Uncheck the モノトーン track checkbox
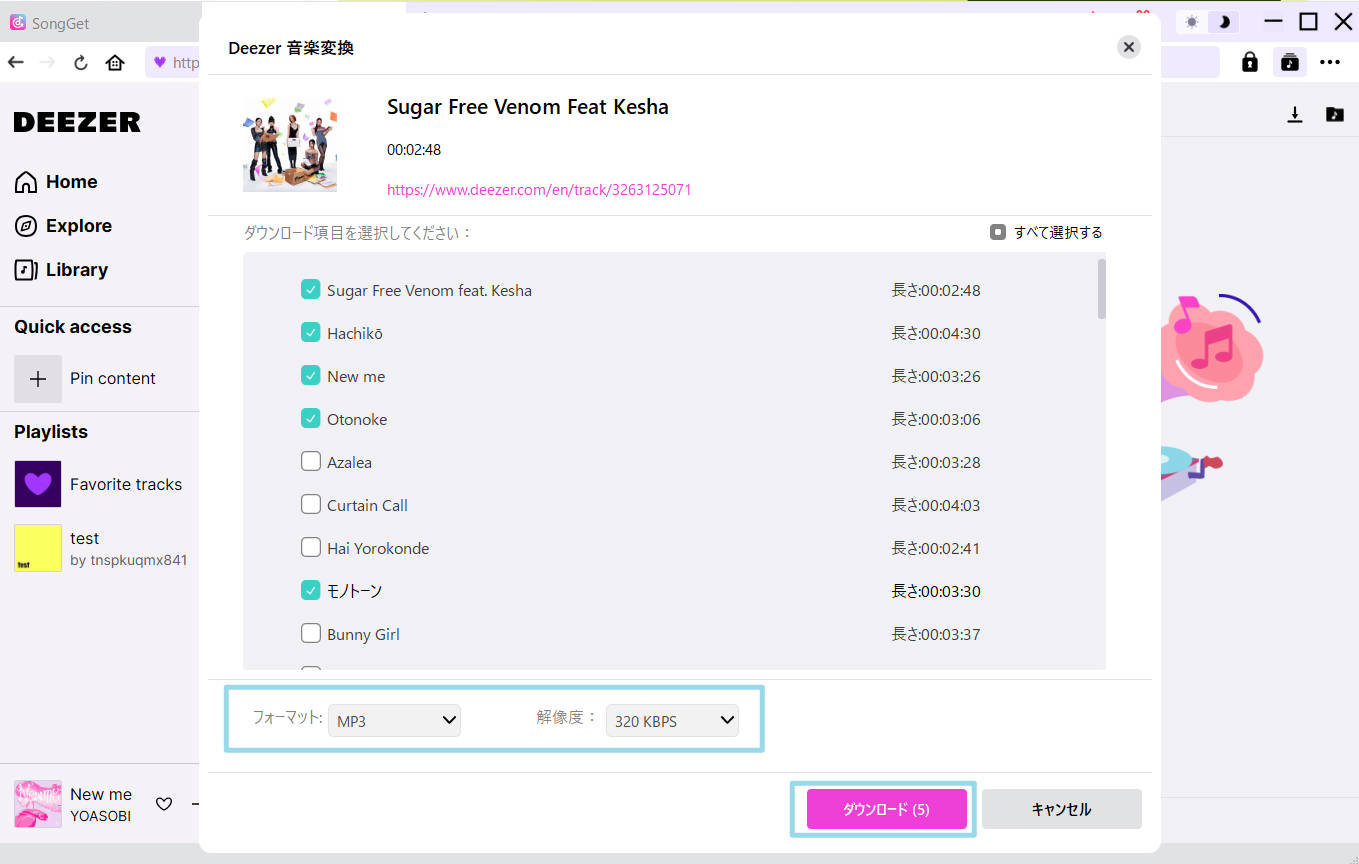 [311, 591]
